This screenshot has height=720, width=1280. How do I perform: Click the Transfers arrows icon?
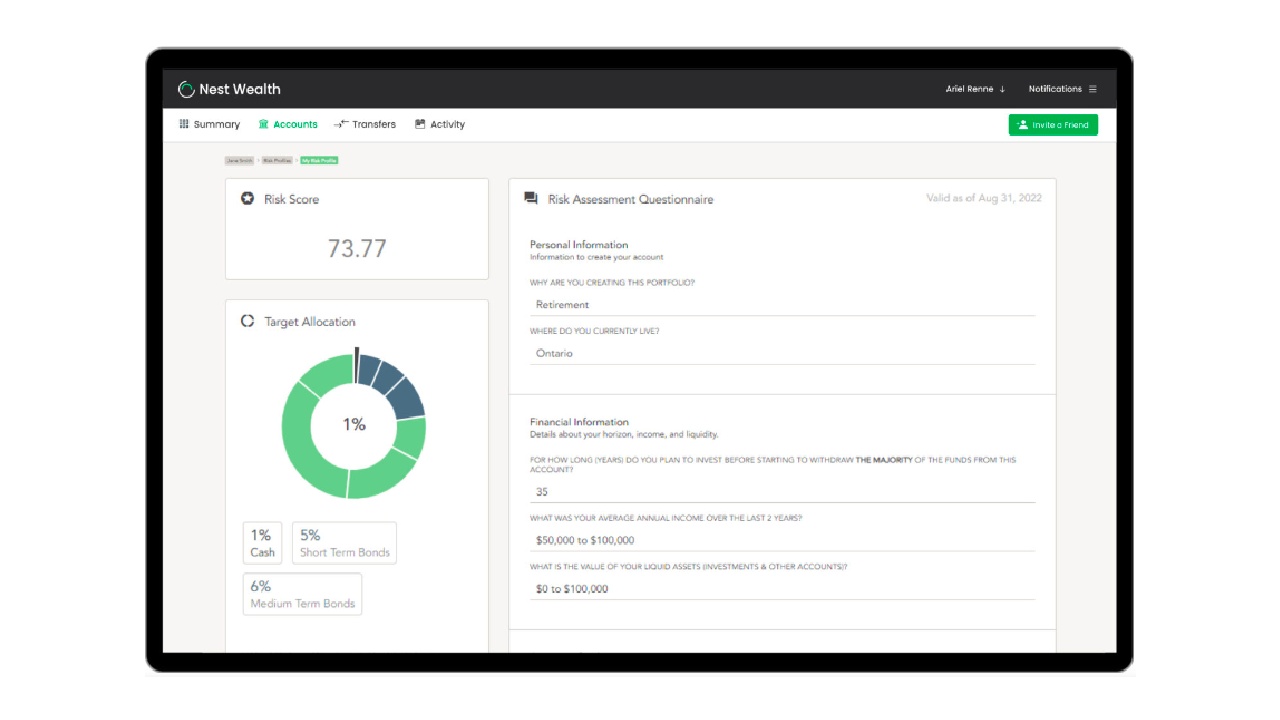click(x=341, y=124)
